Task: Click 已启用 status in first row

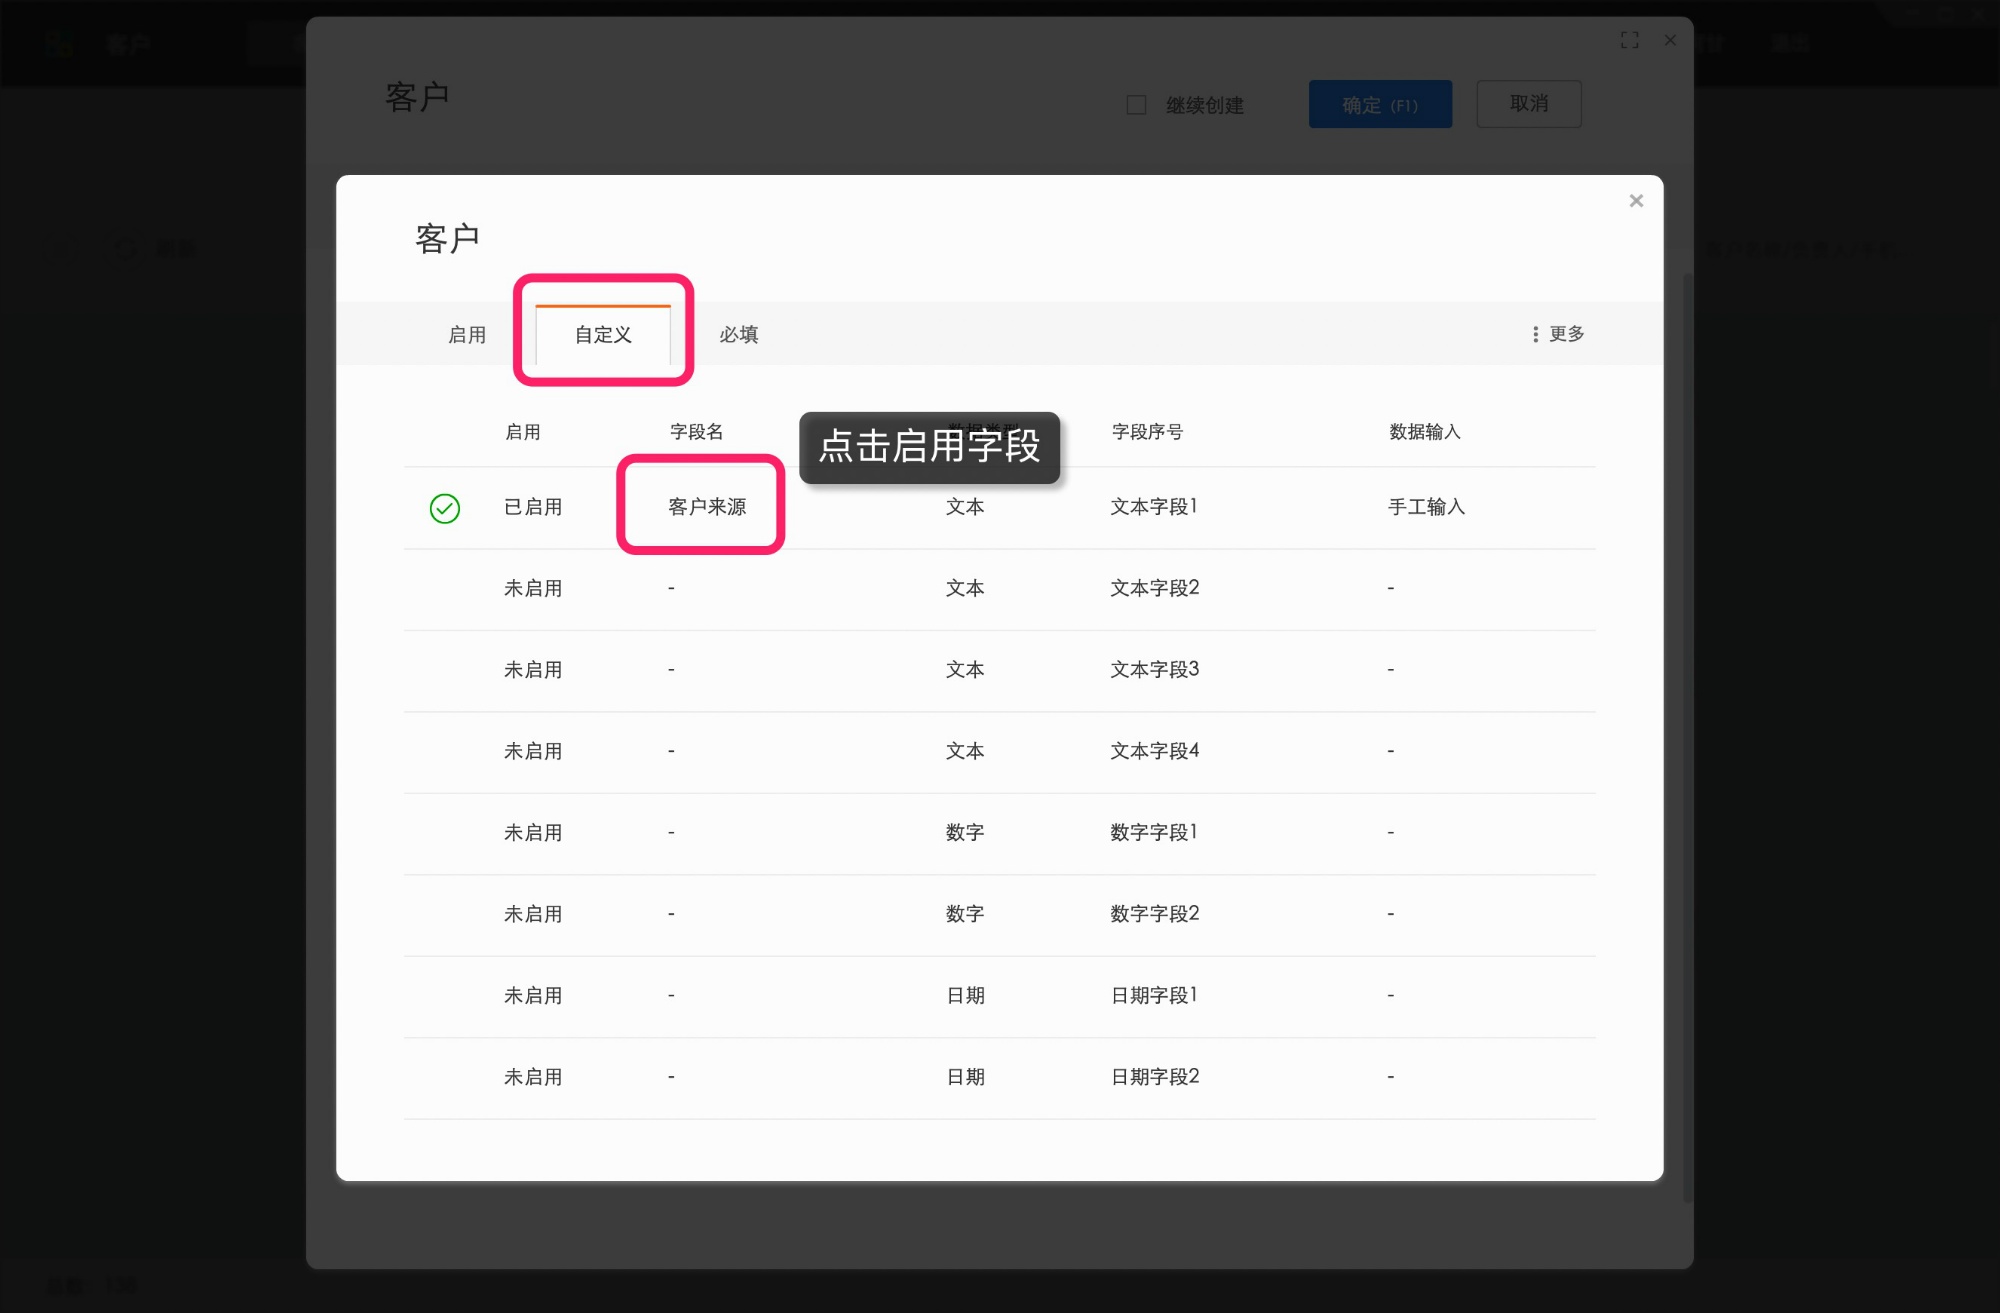Action: [x=533, y=507]
